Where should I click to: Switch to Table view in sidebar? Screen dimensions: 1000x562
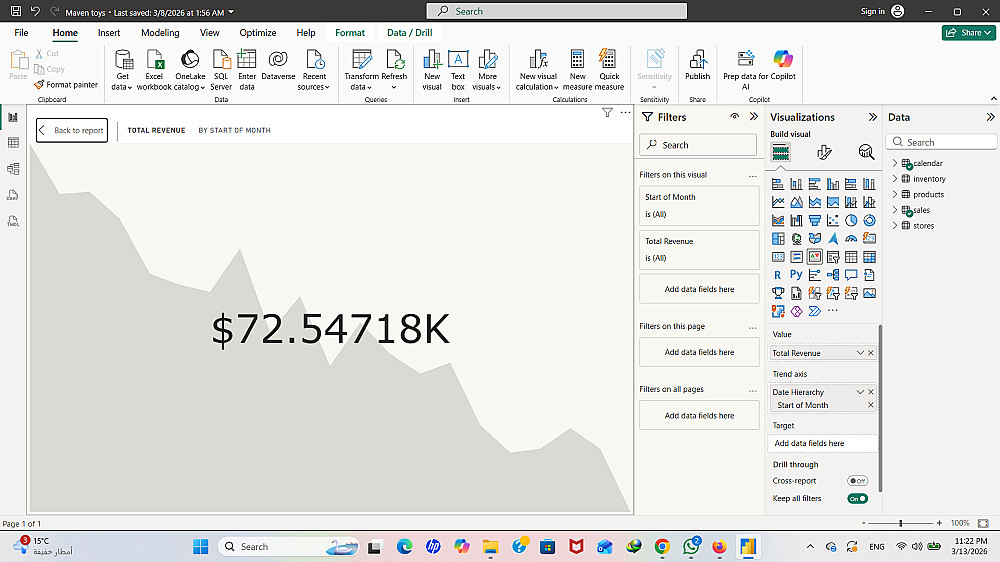tap(13, 143)
